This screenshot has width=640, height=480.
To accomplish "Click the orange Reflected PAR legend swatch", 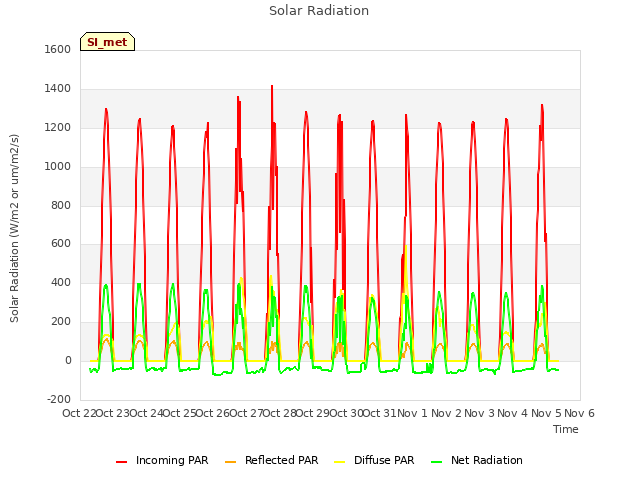I will pos(231,462).
